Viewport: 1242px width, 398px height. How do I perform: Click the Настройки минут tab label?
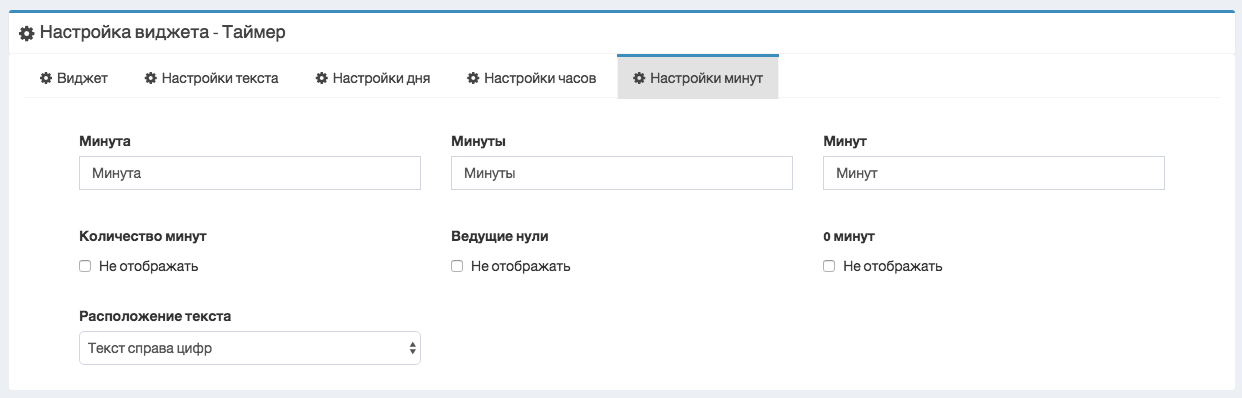698,78
